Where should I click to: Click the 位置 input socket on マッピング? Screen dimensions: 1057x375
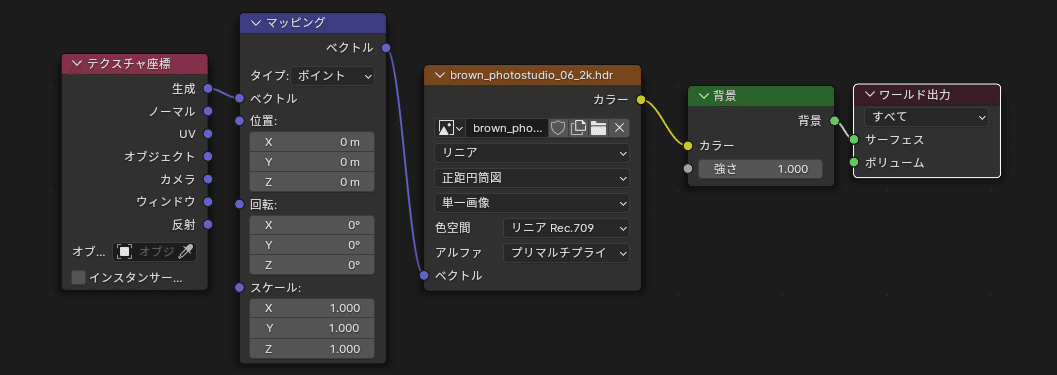239,121
